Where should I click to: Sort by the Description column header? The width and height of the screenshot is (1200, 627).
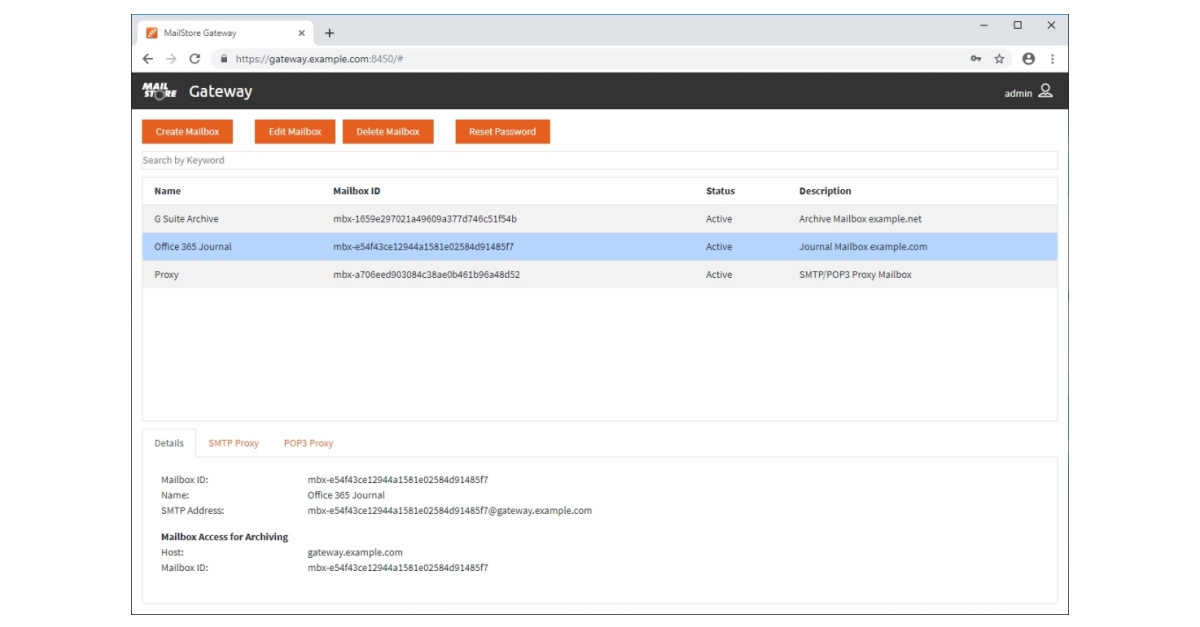pos(825,191)
